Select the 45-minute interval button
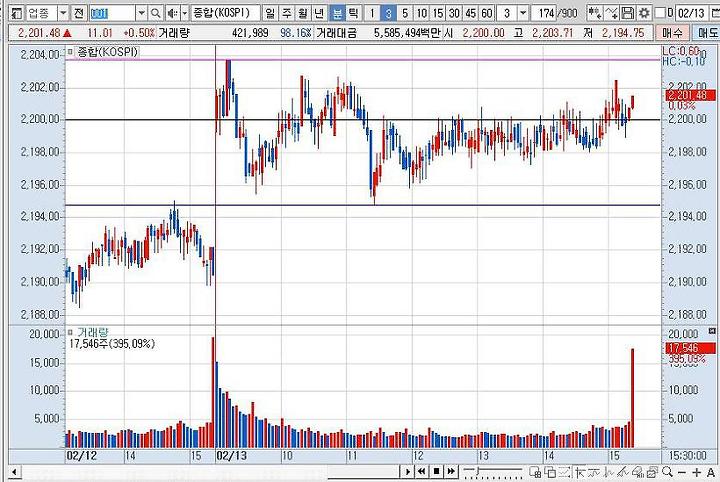 (471, 13)
